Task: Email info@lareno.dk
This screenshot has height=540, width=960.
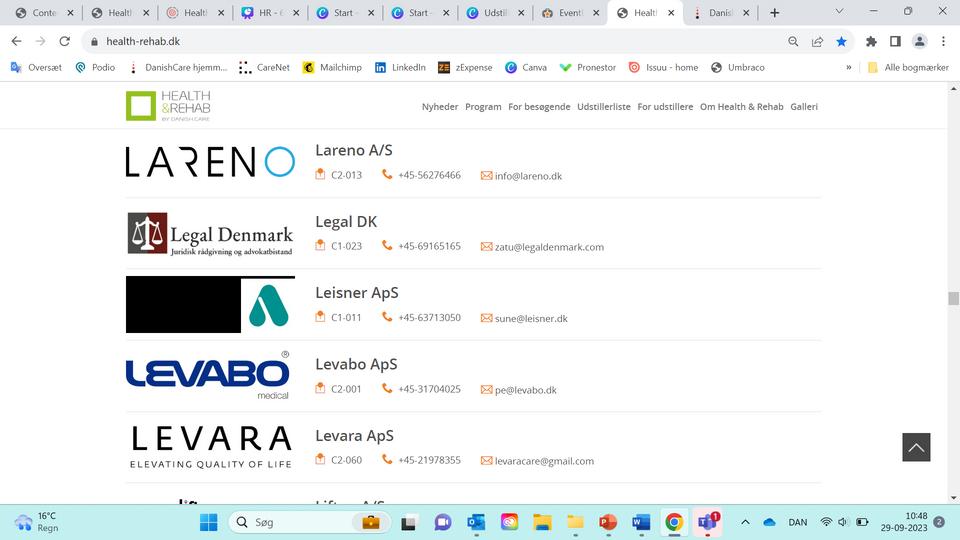Action: coord(528,176)
